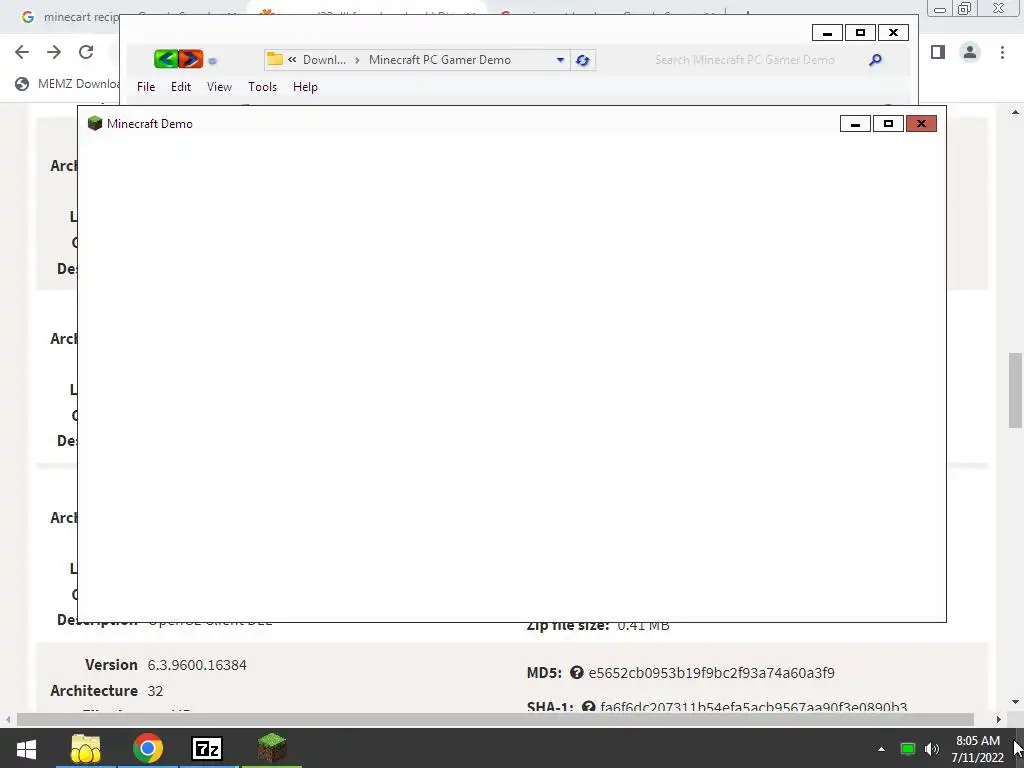Maximize the Minecraft Demo window
This screenshot has width=1024, height=768.
pyautogui.click(x=888, y=124)
